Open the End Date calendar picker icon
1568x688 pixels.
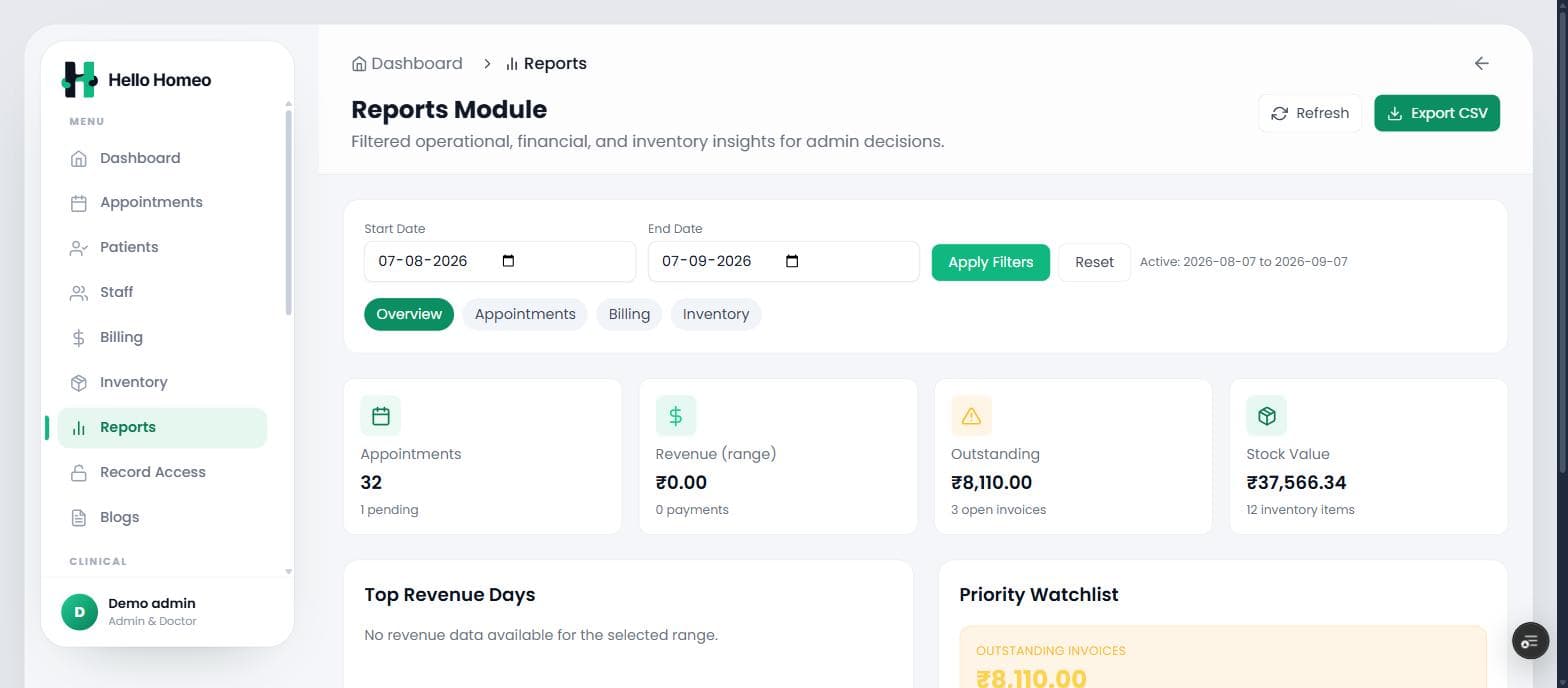[792, 261]
